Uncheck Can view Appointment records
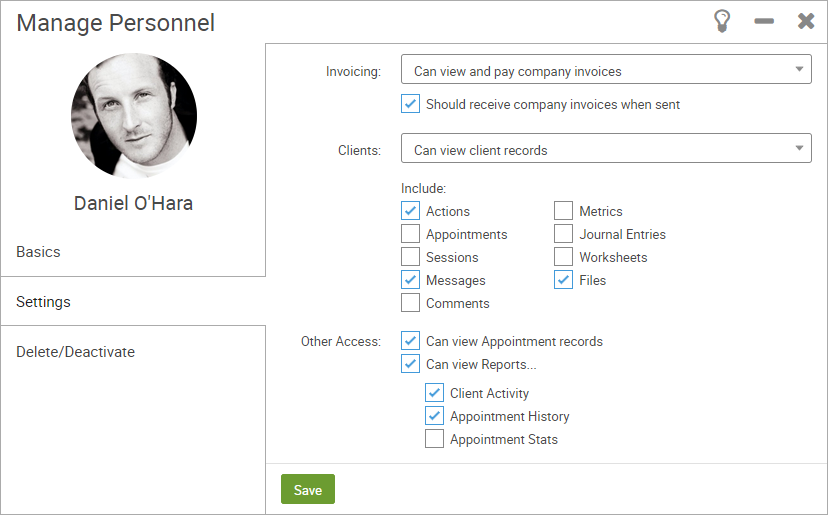 pyautogui.click(x=410, y=341)
